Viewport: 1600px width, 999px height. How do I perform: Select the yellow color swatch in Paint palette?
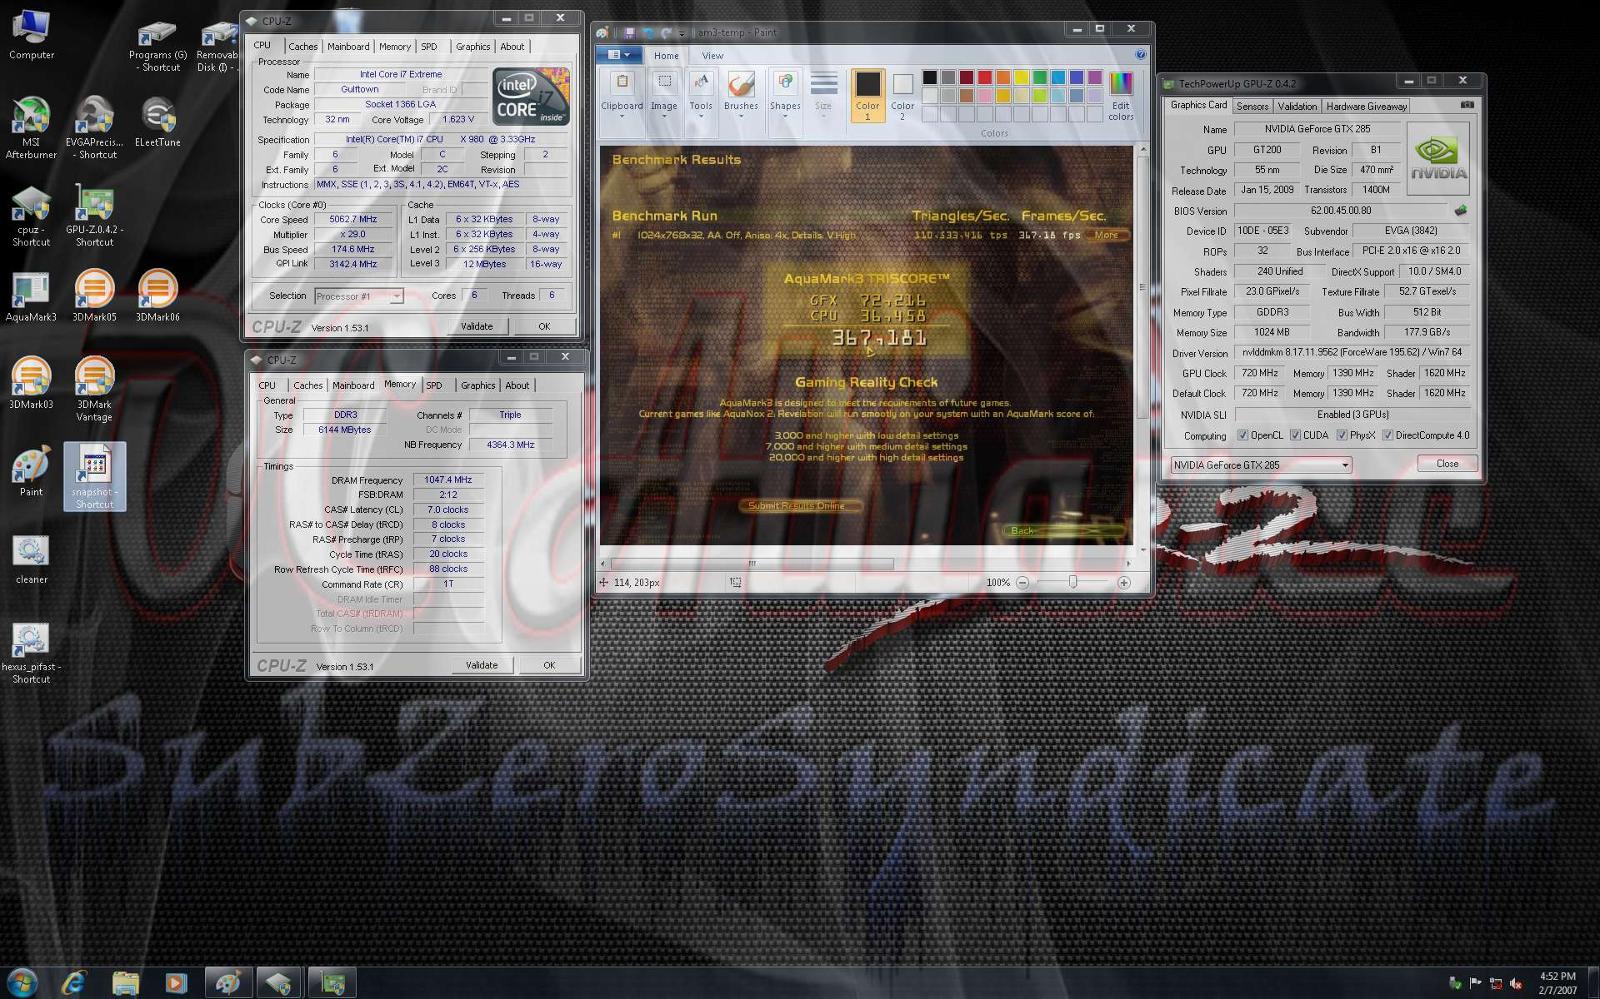[1022, 77]
